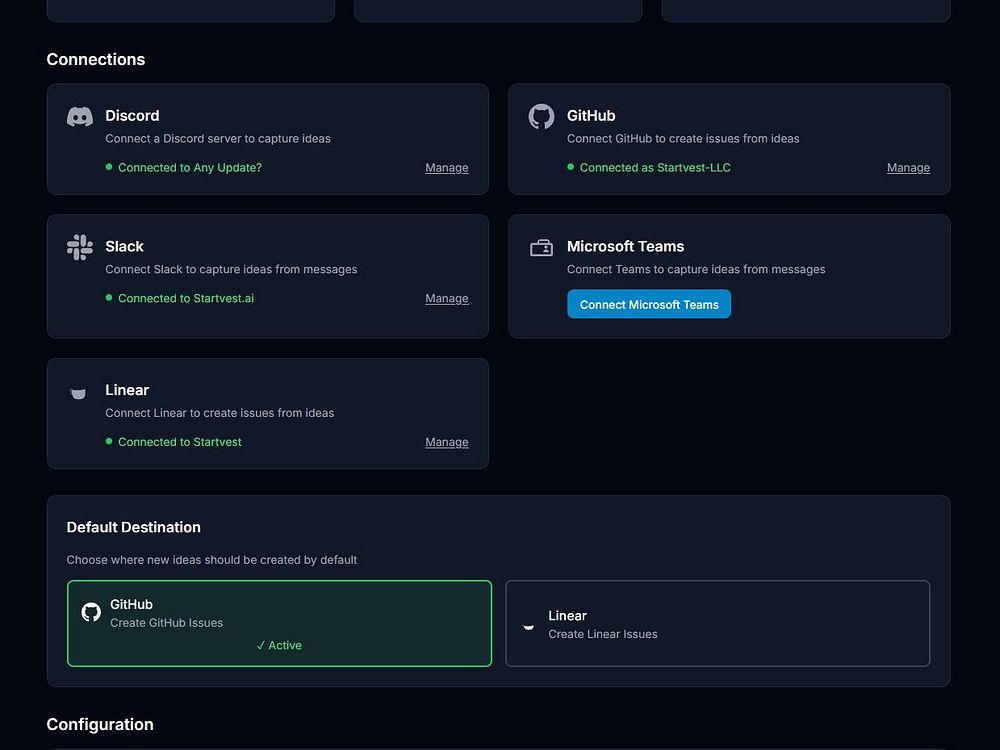Image resolution: width=1000 pixels, height=750 pixels.
Task: Select GitHub as default destination
Action: click(279, 622)
